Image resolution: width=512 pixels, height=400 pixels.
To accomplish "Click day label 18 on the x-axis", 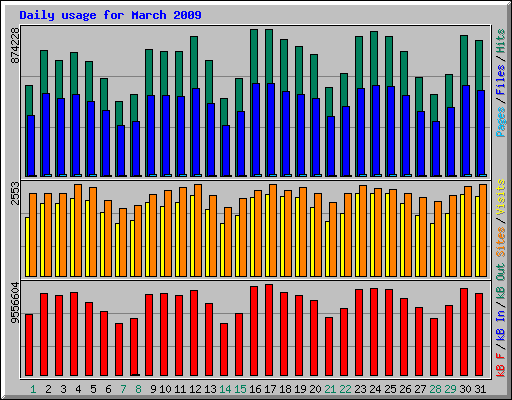I will pos(285,389).
